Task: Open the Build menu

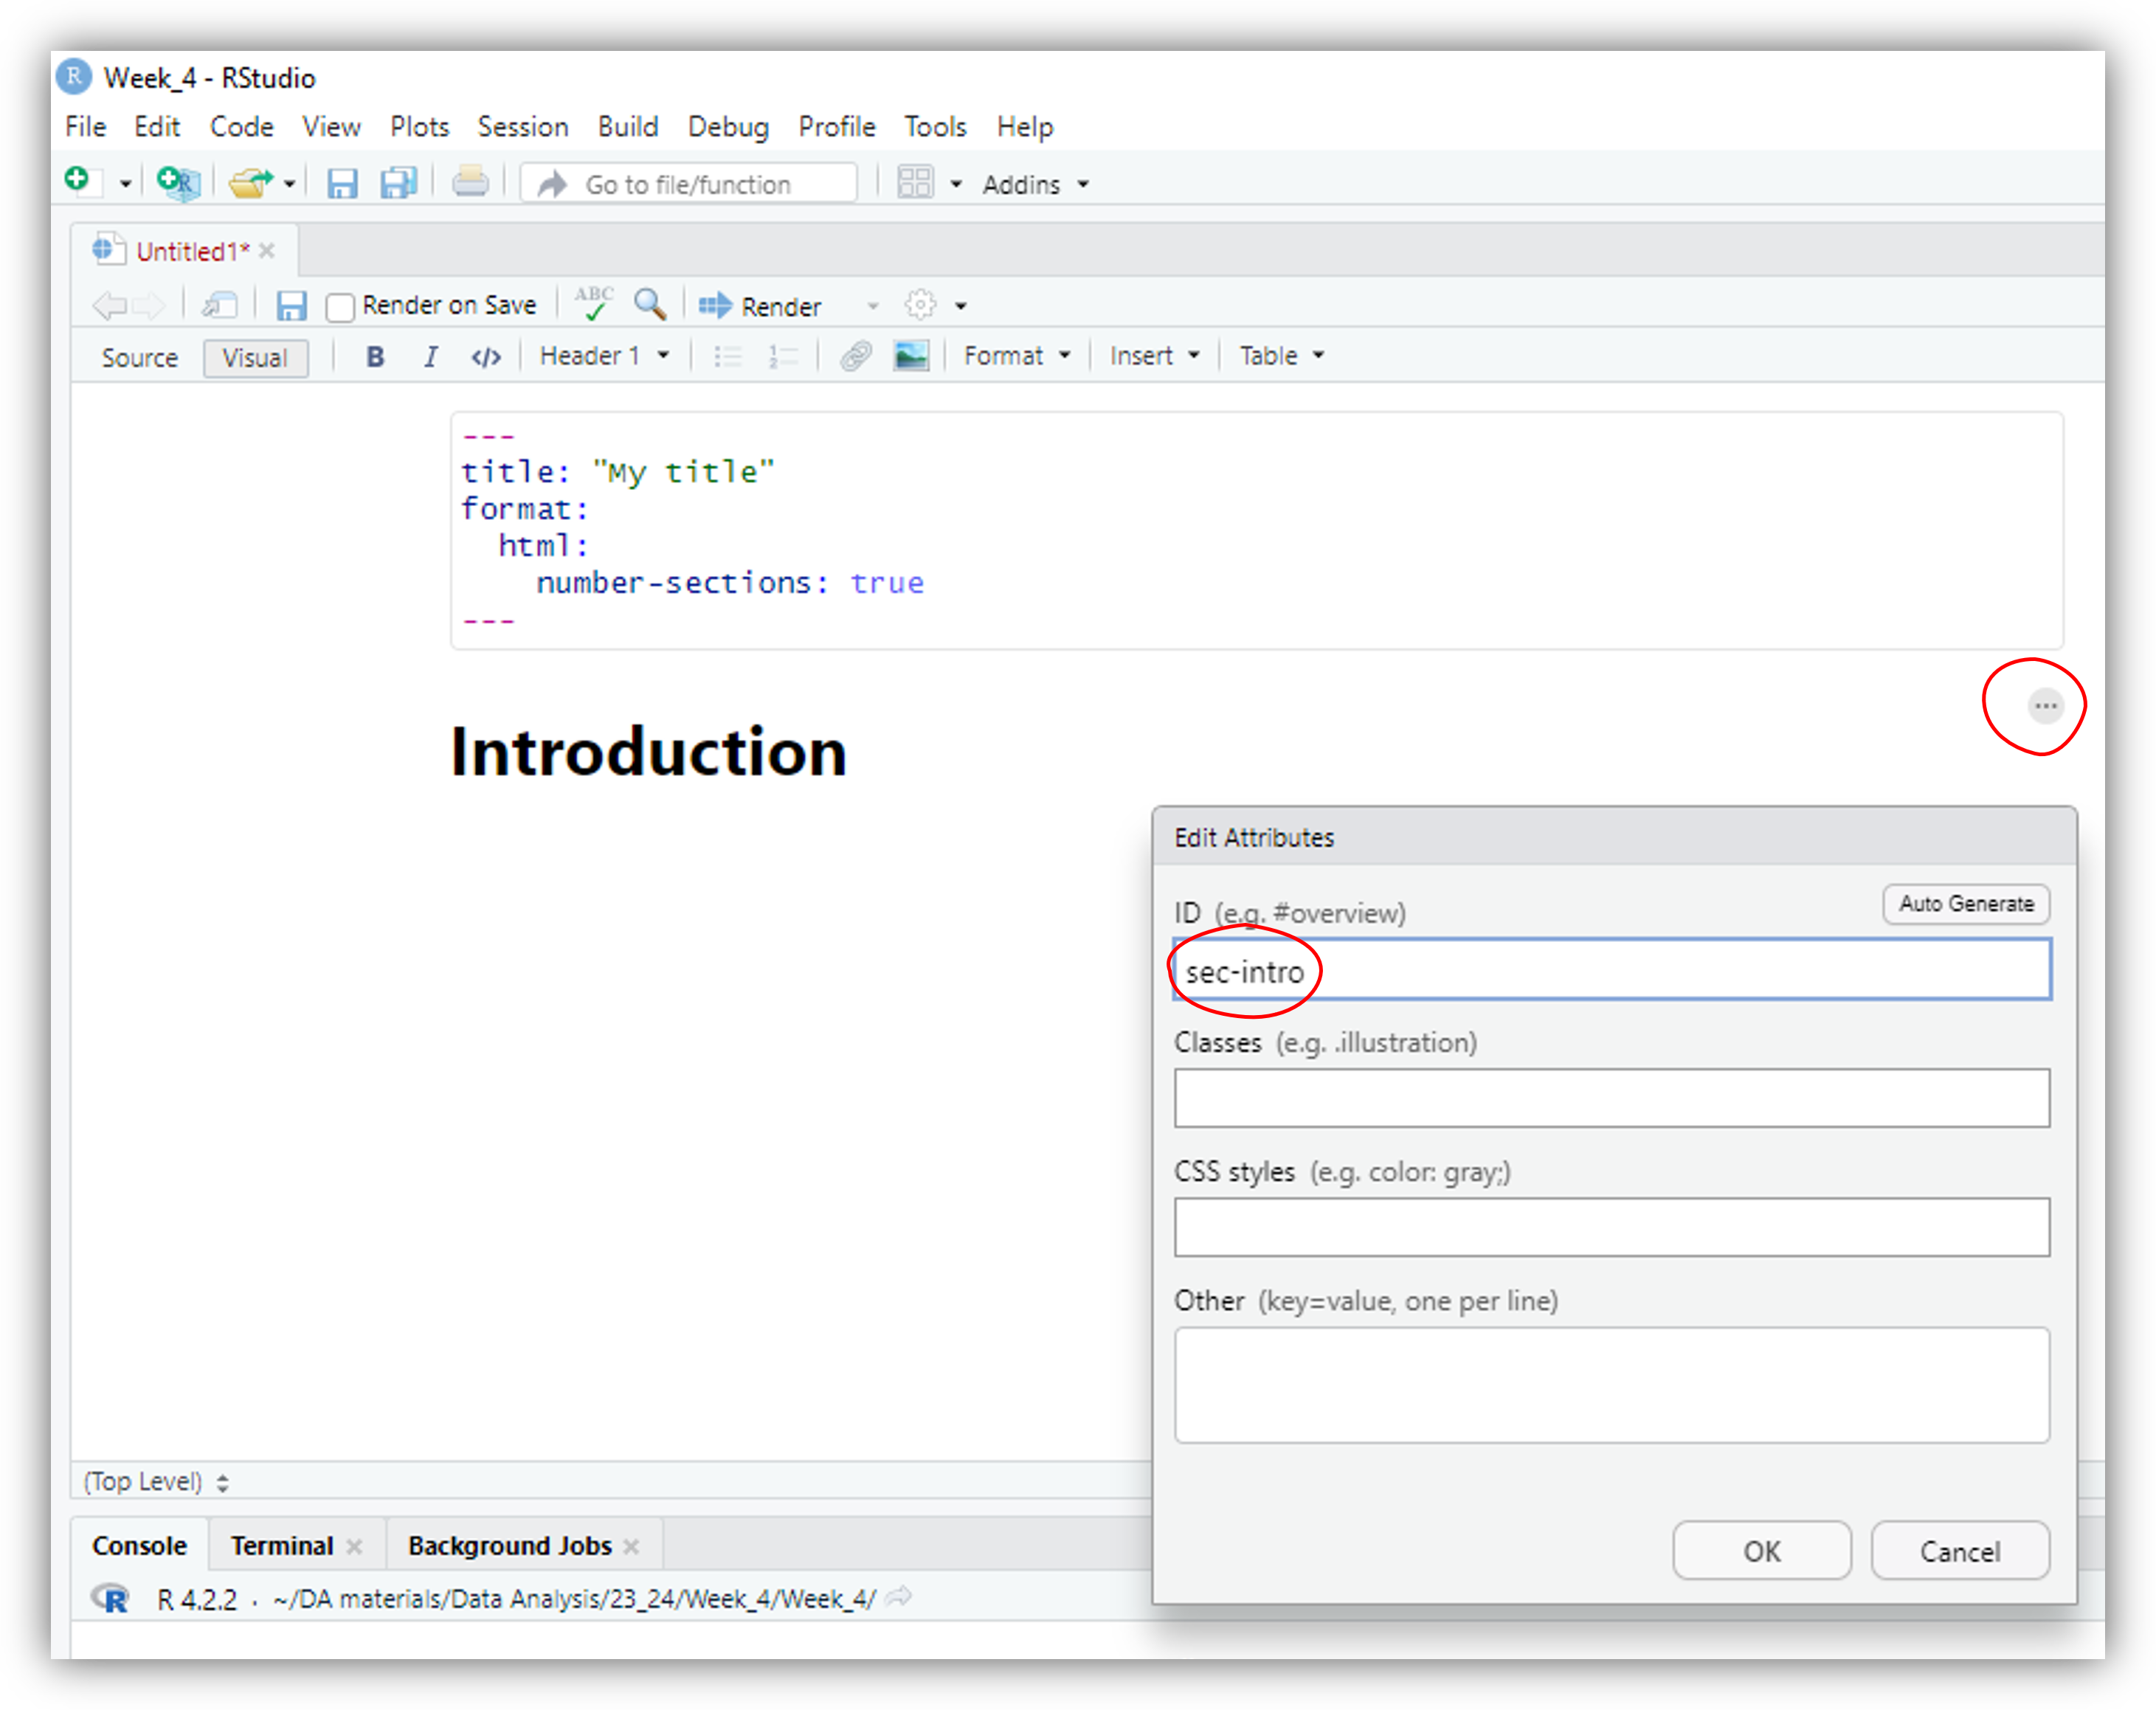Action: 628,127
